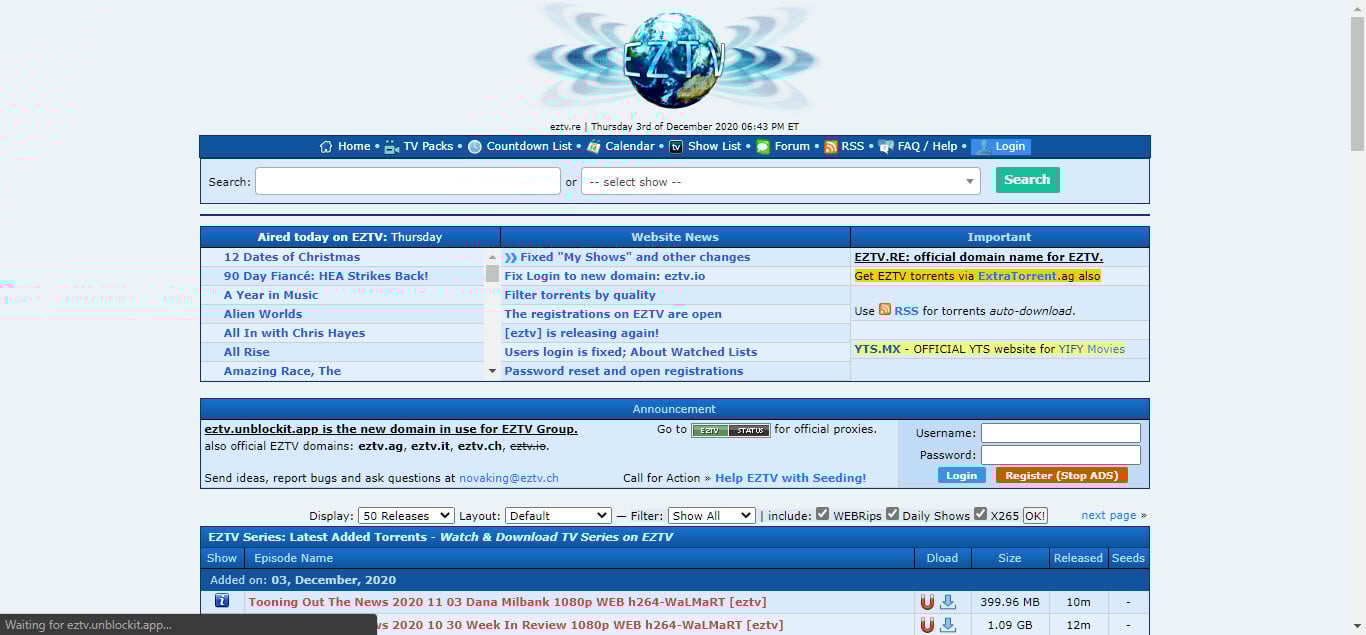Open the select show dropdown
The height and width of the screenshot is (635, 1366).
pos(781,181)
